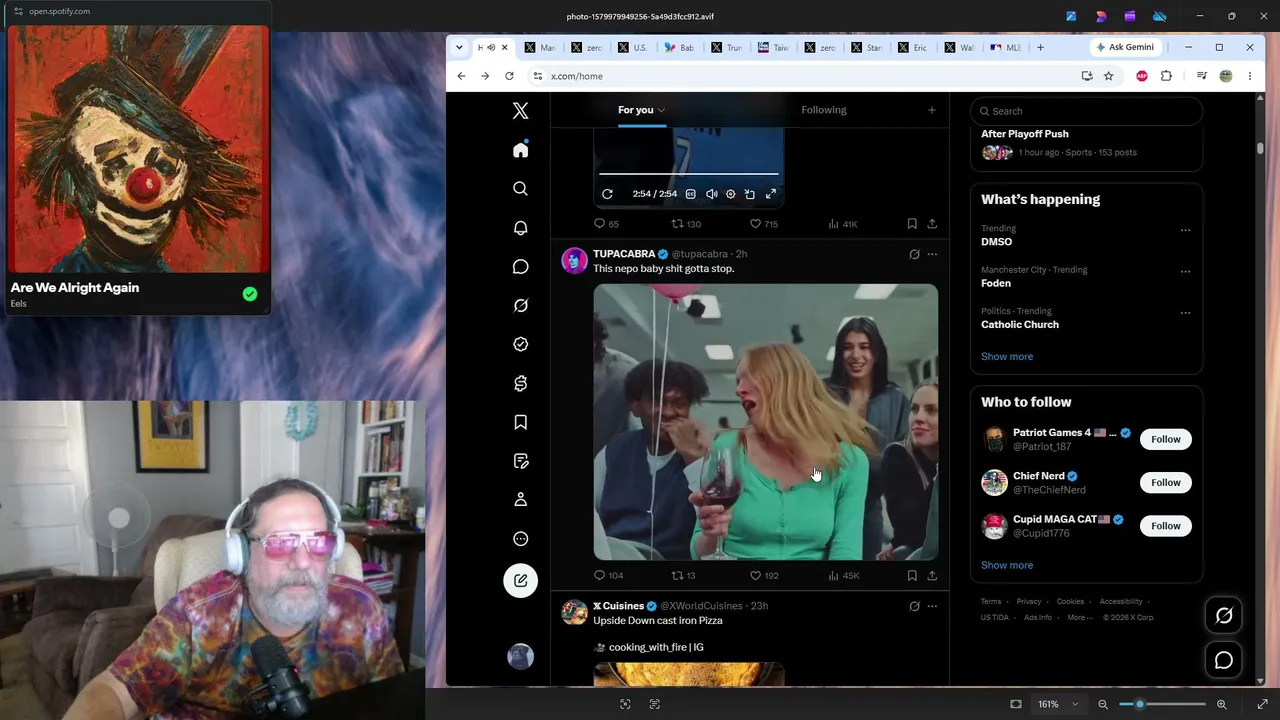Screen dimensions: 1280x720
Task: Open the checkmark badge icon in X sidebar
Action: tap(520, 344)
